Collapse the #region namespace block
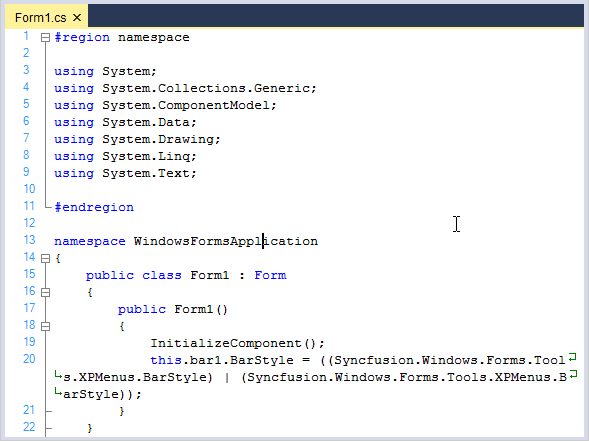This screenshot has height=441, width=589. tap(45, 38)
